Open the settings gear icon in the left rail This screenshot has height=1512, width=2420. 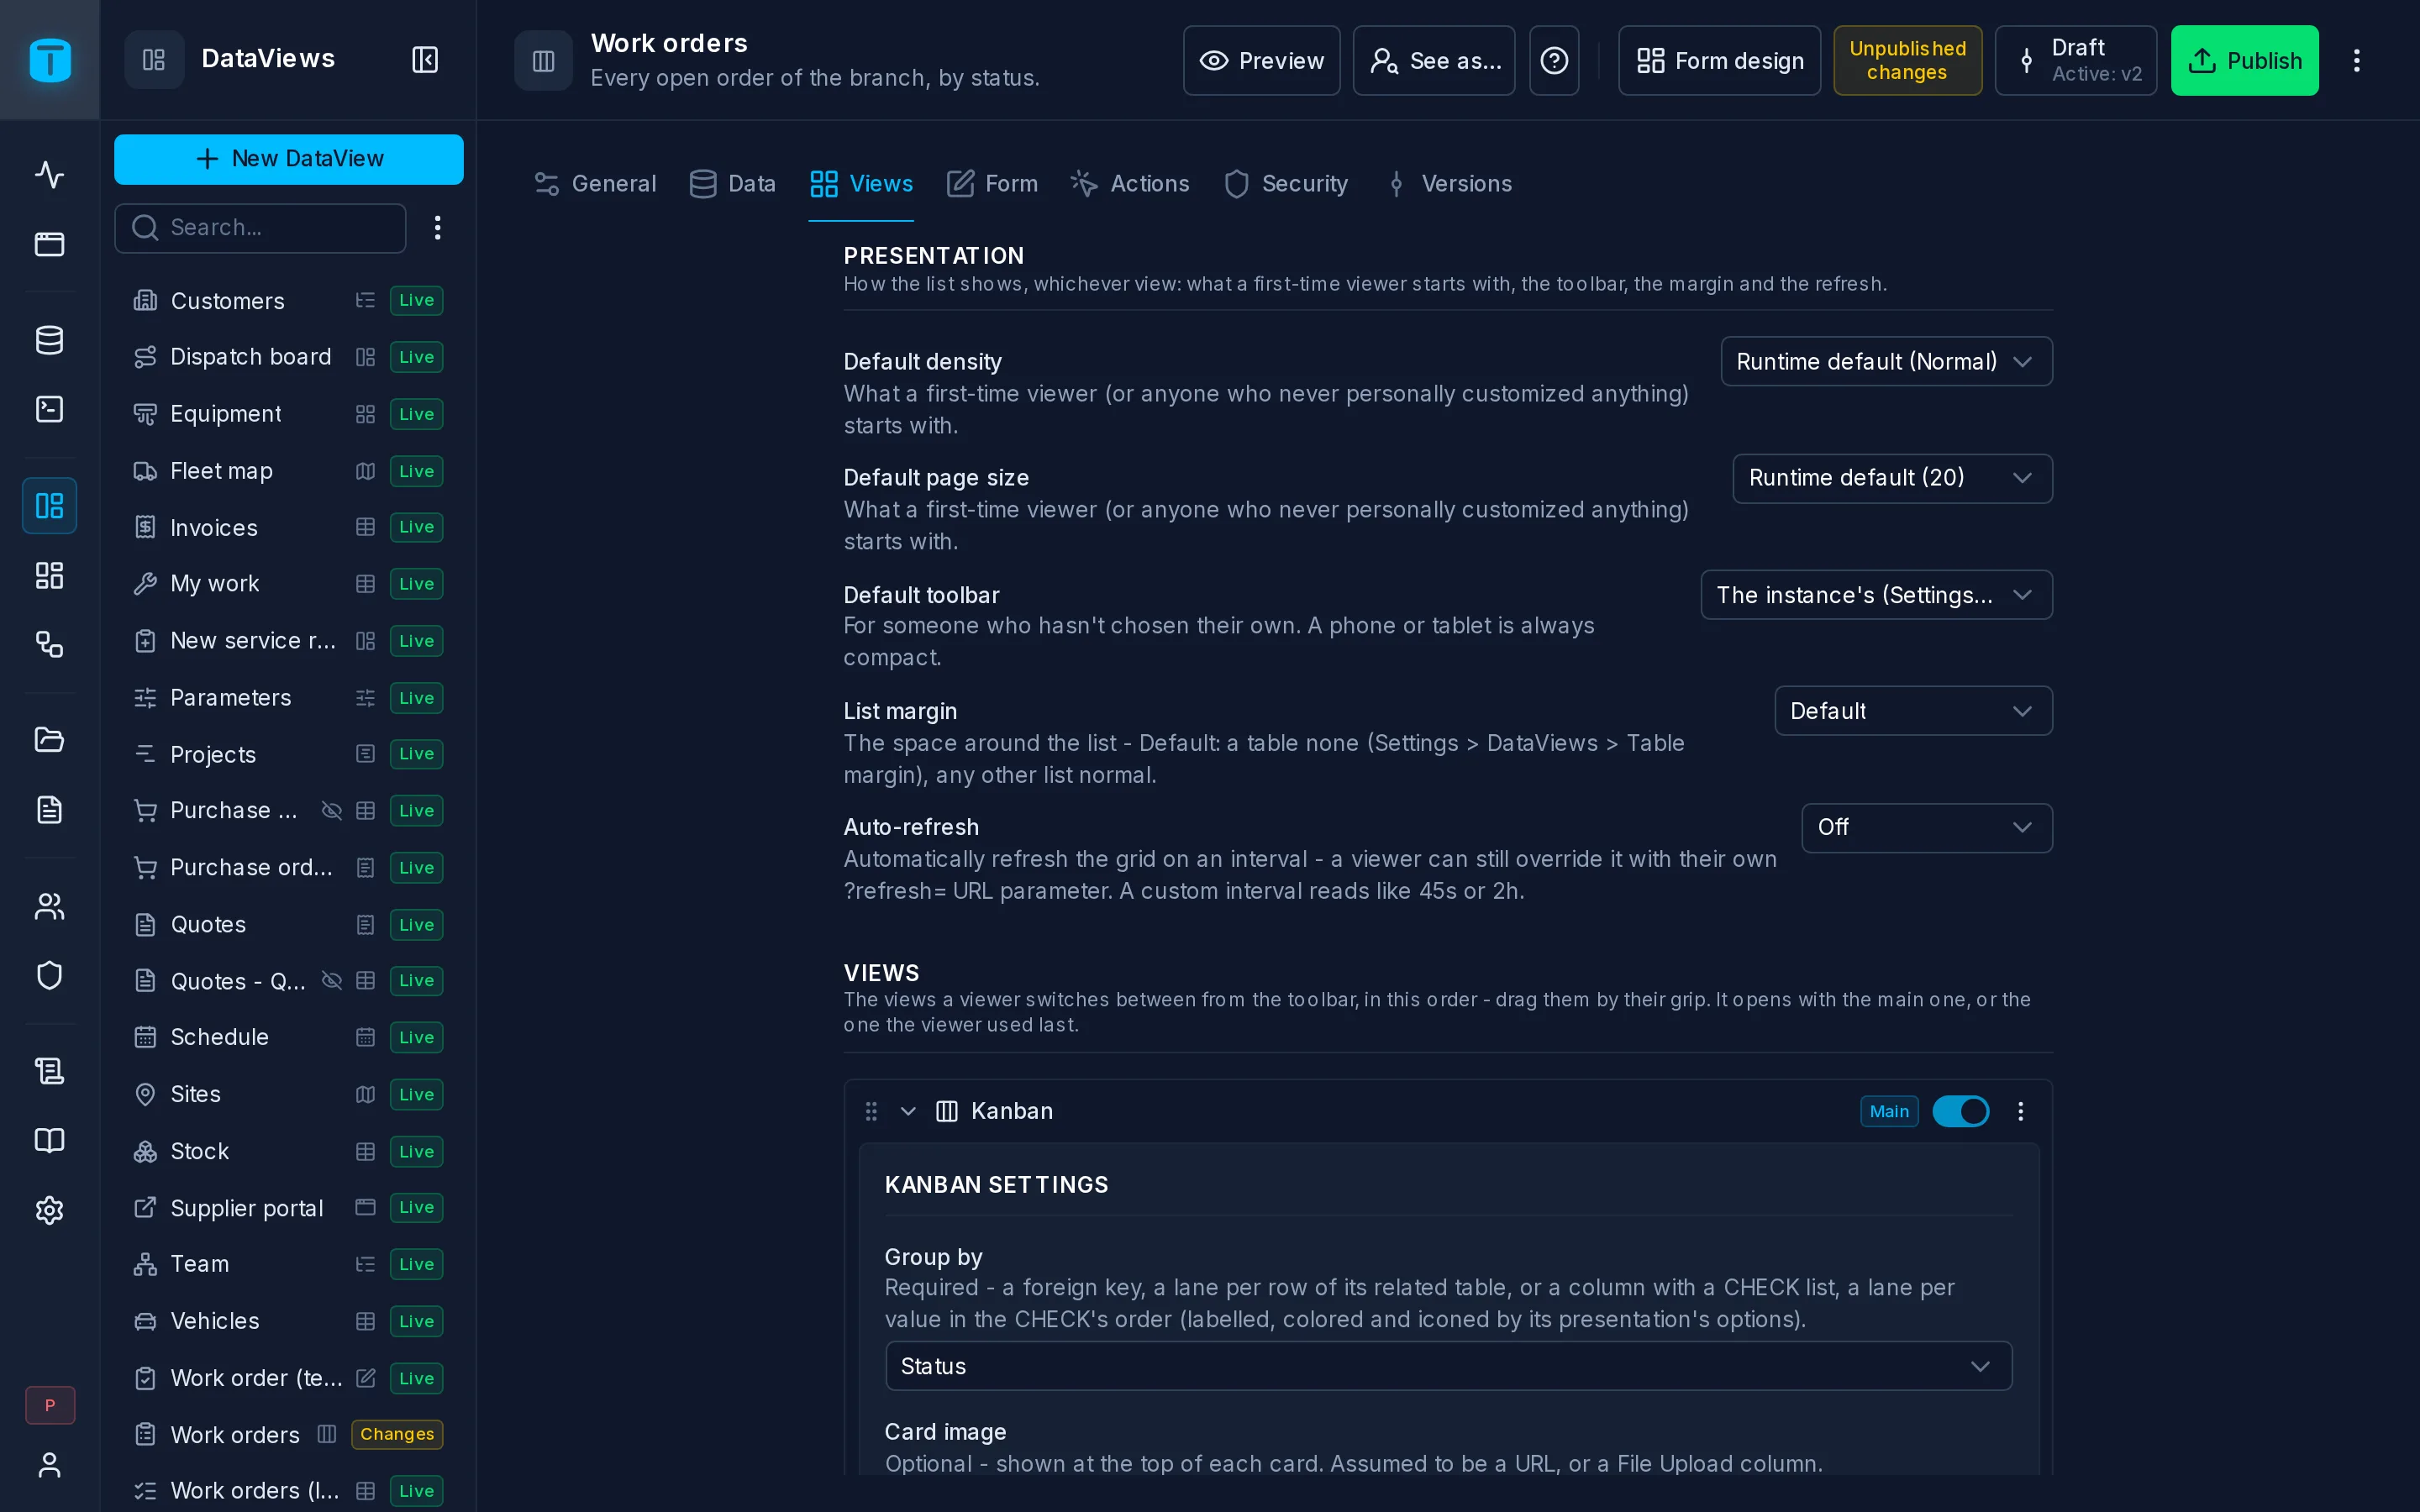click(x=49, y=1210)
